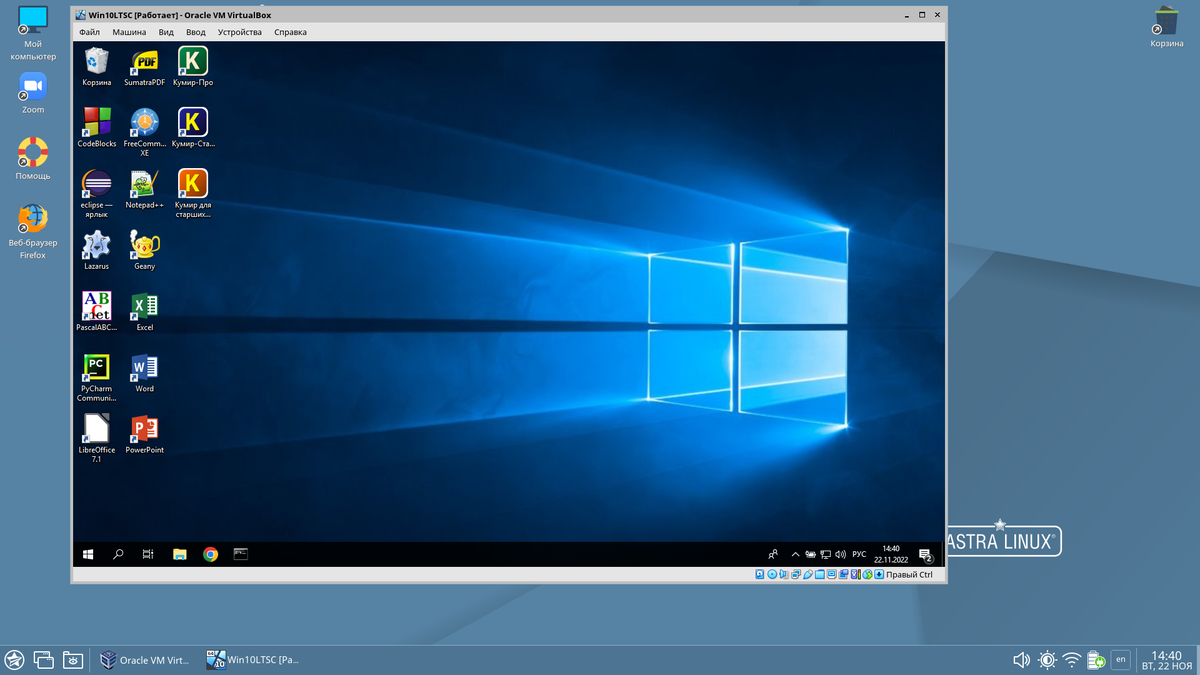Click the VirtualBox USB devices indicator
Screen dimensions: 1200x675
tap(808, 574)
